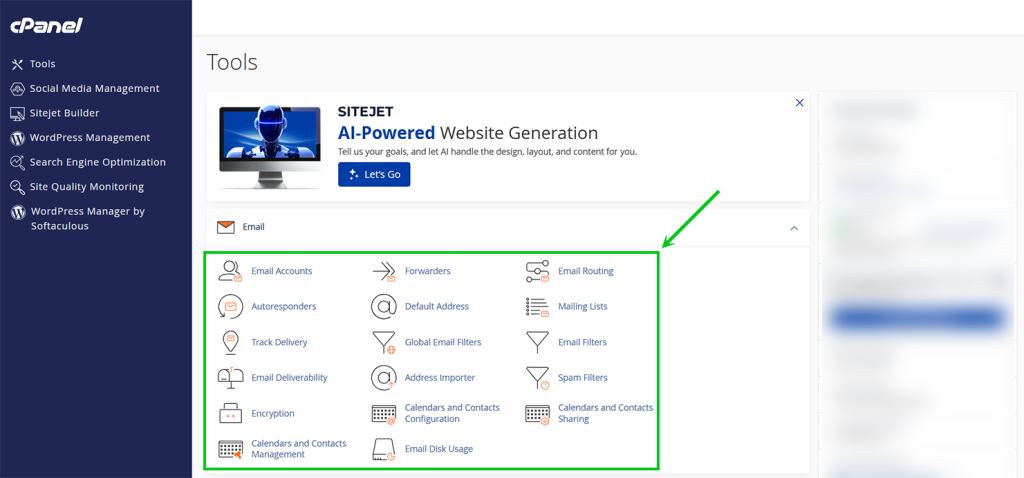Open Social Media Management menu item
This screenshot has height=478, width=1024.
tap(94, 88)
